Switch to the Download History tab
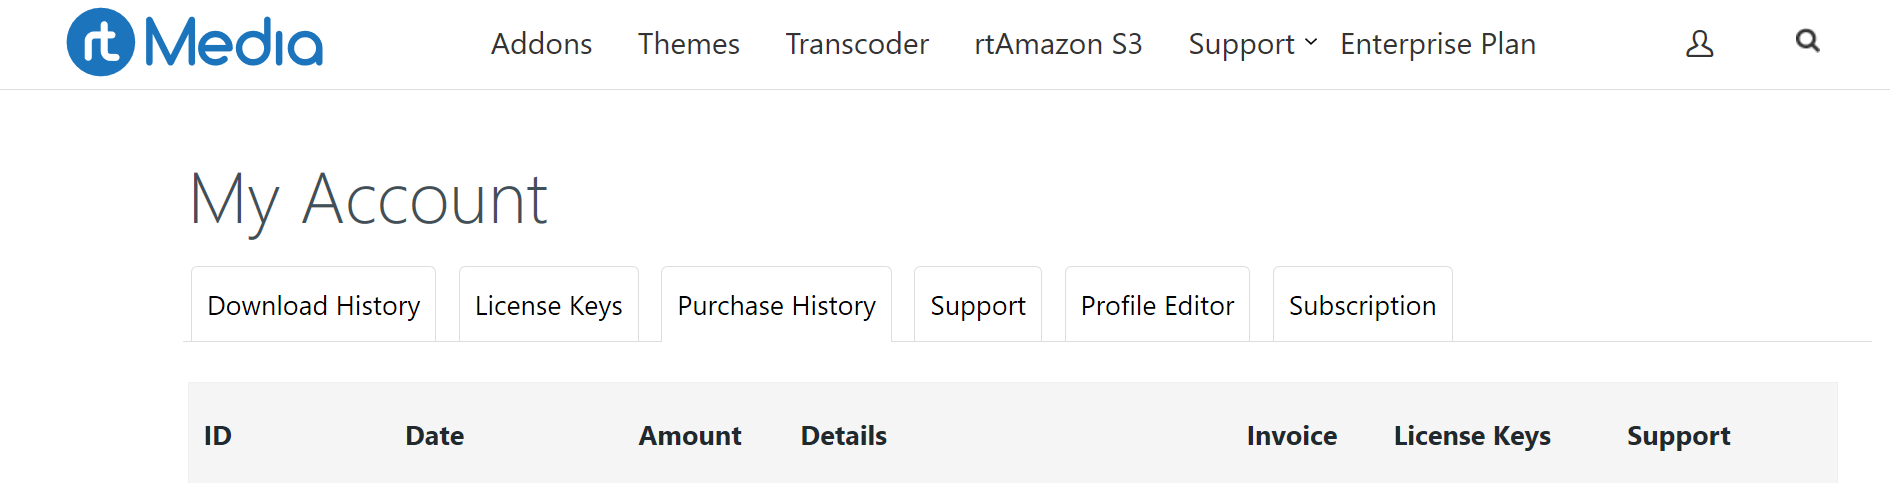 tap(313, 305)
